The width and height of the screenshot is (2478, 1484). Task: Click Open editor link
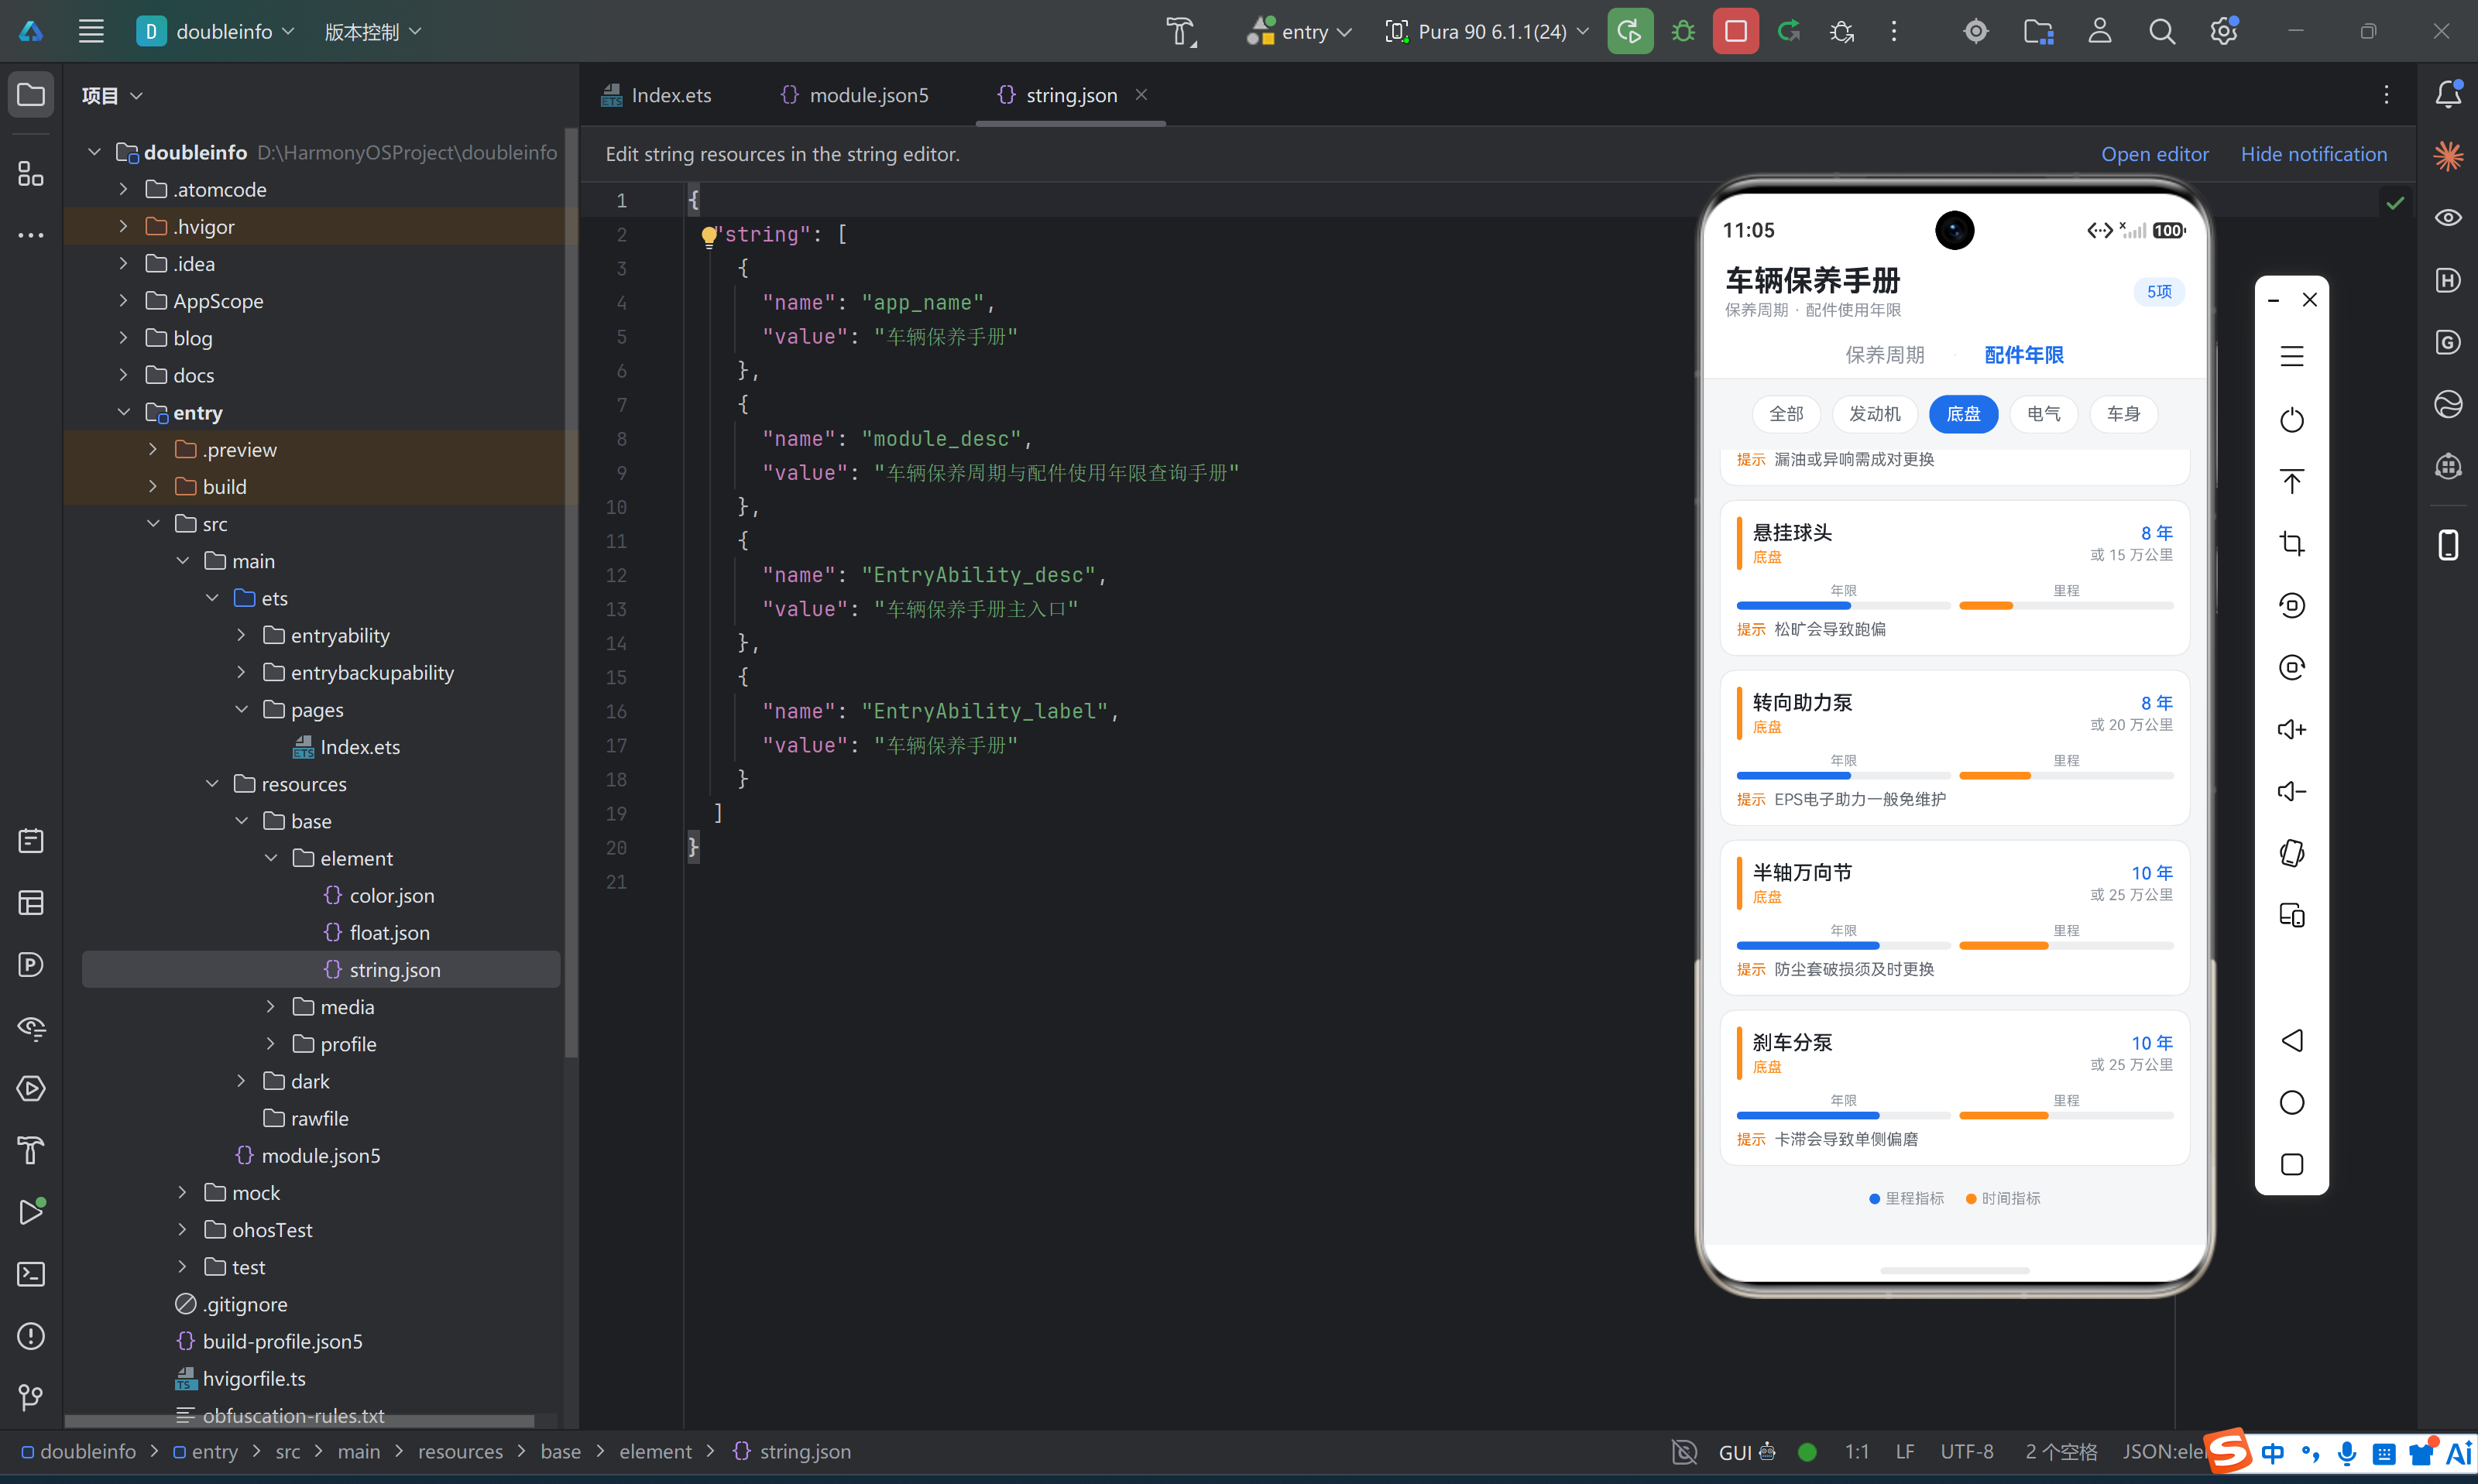click(2155, 154)
